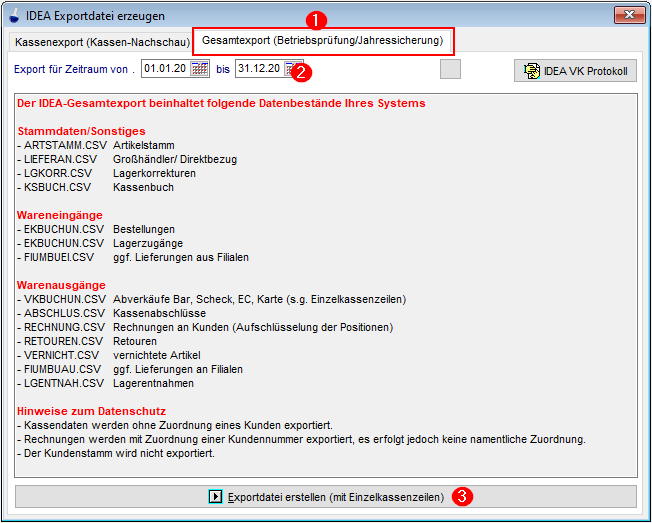The width and height of the screenshot is (652, 523).
Task: Click the FIUMBUEI.CSV Lieferungen aus Filialen line
Action: [133, 257]
